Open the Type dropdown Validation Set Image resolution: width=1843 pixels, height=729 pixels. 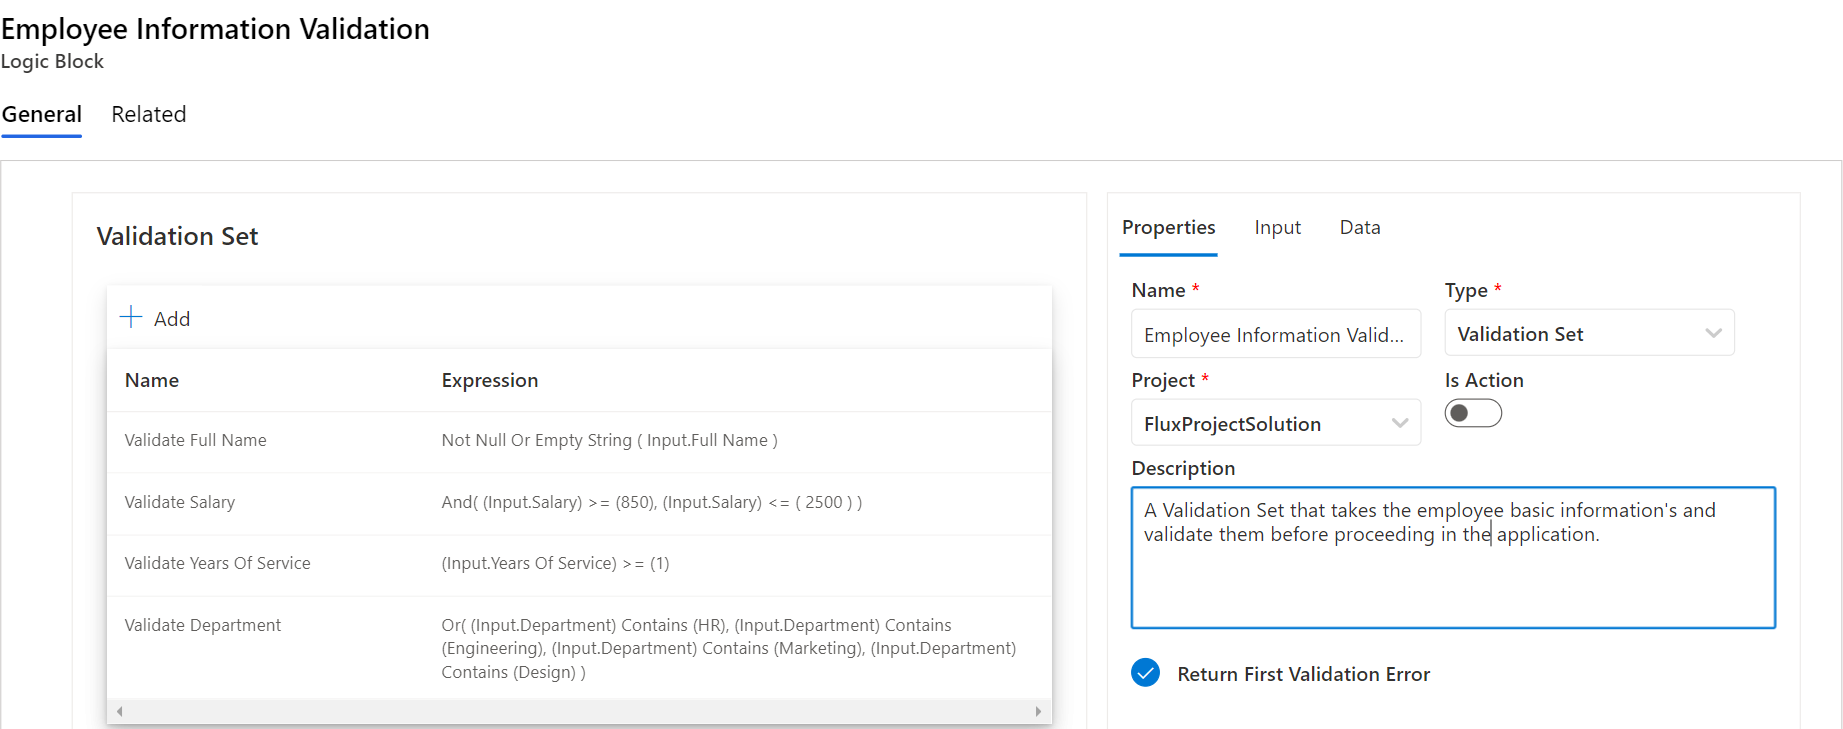(x=1589, y=334)
